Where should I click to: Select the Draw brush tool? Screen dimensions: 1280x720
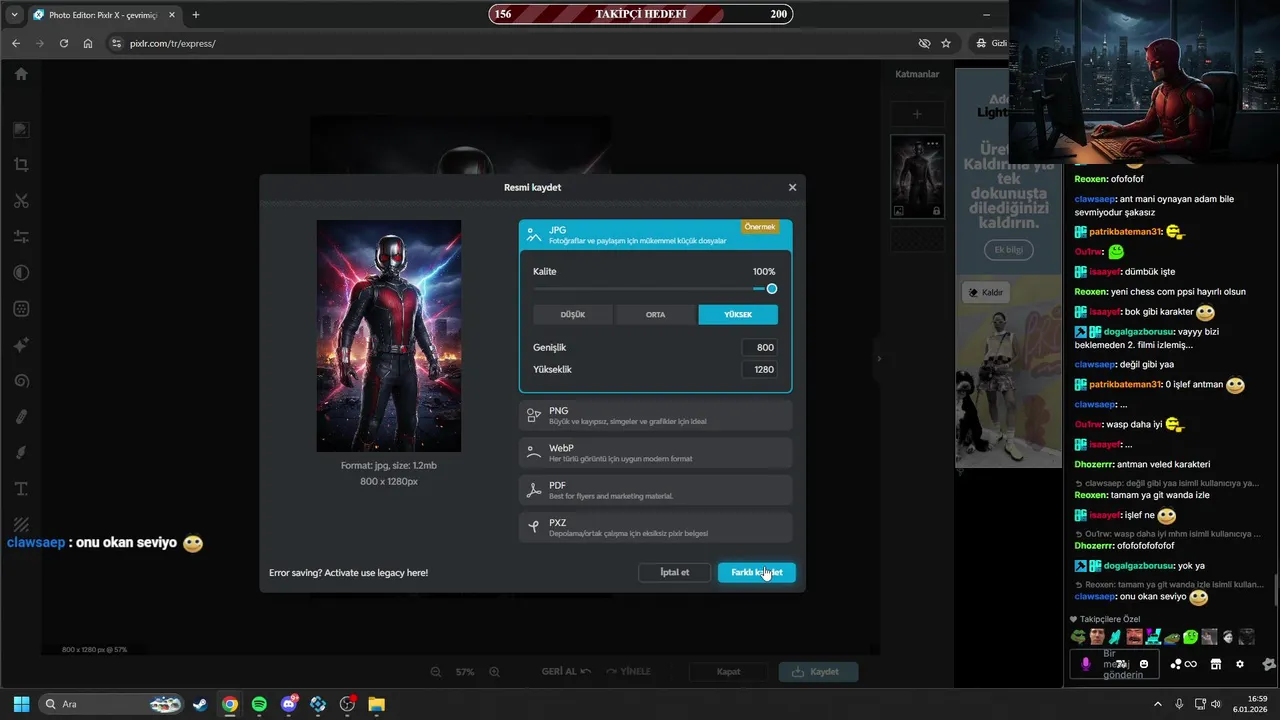(21, 453)
